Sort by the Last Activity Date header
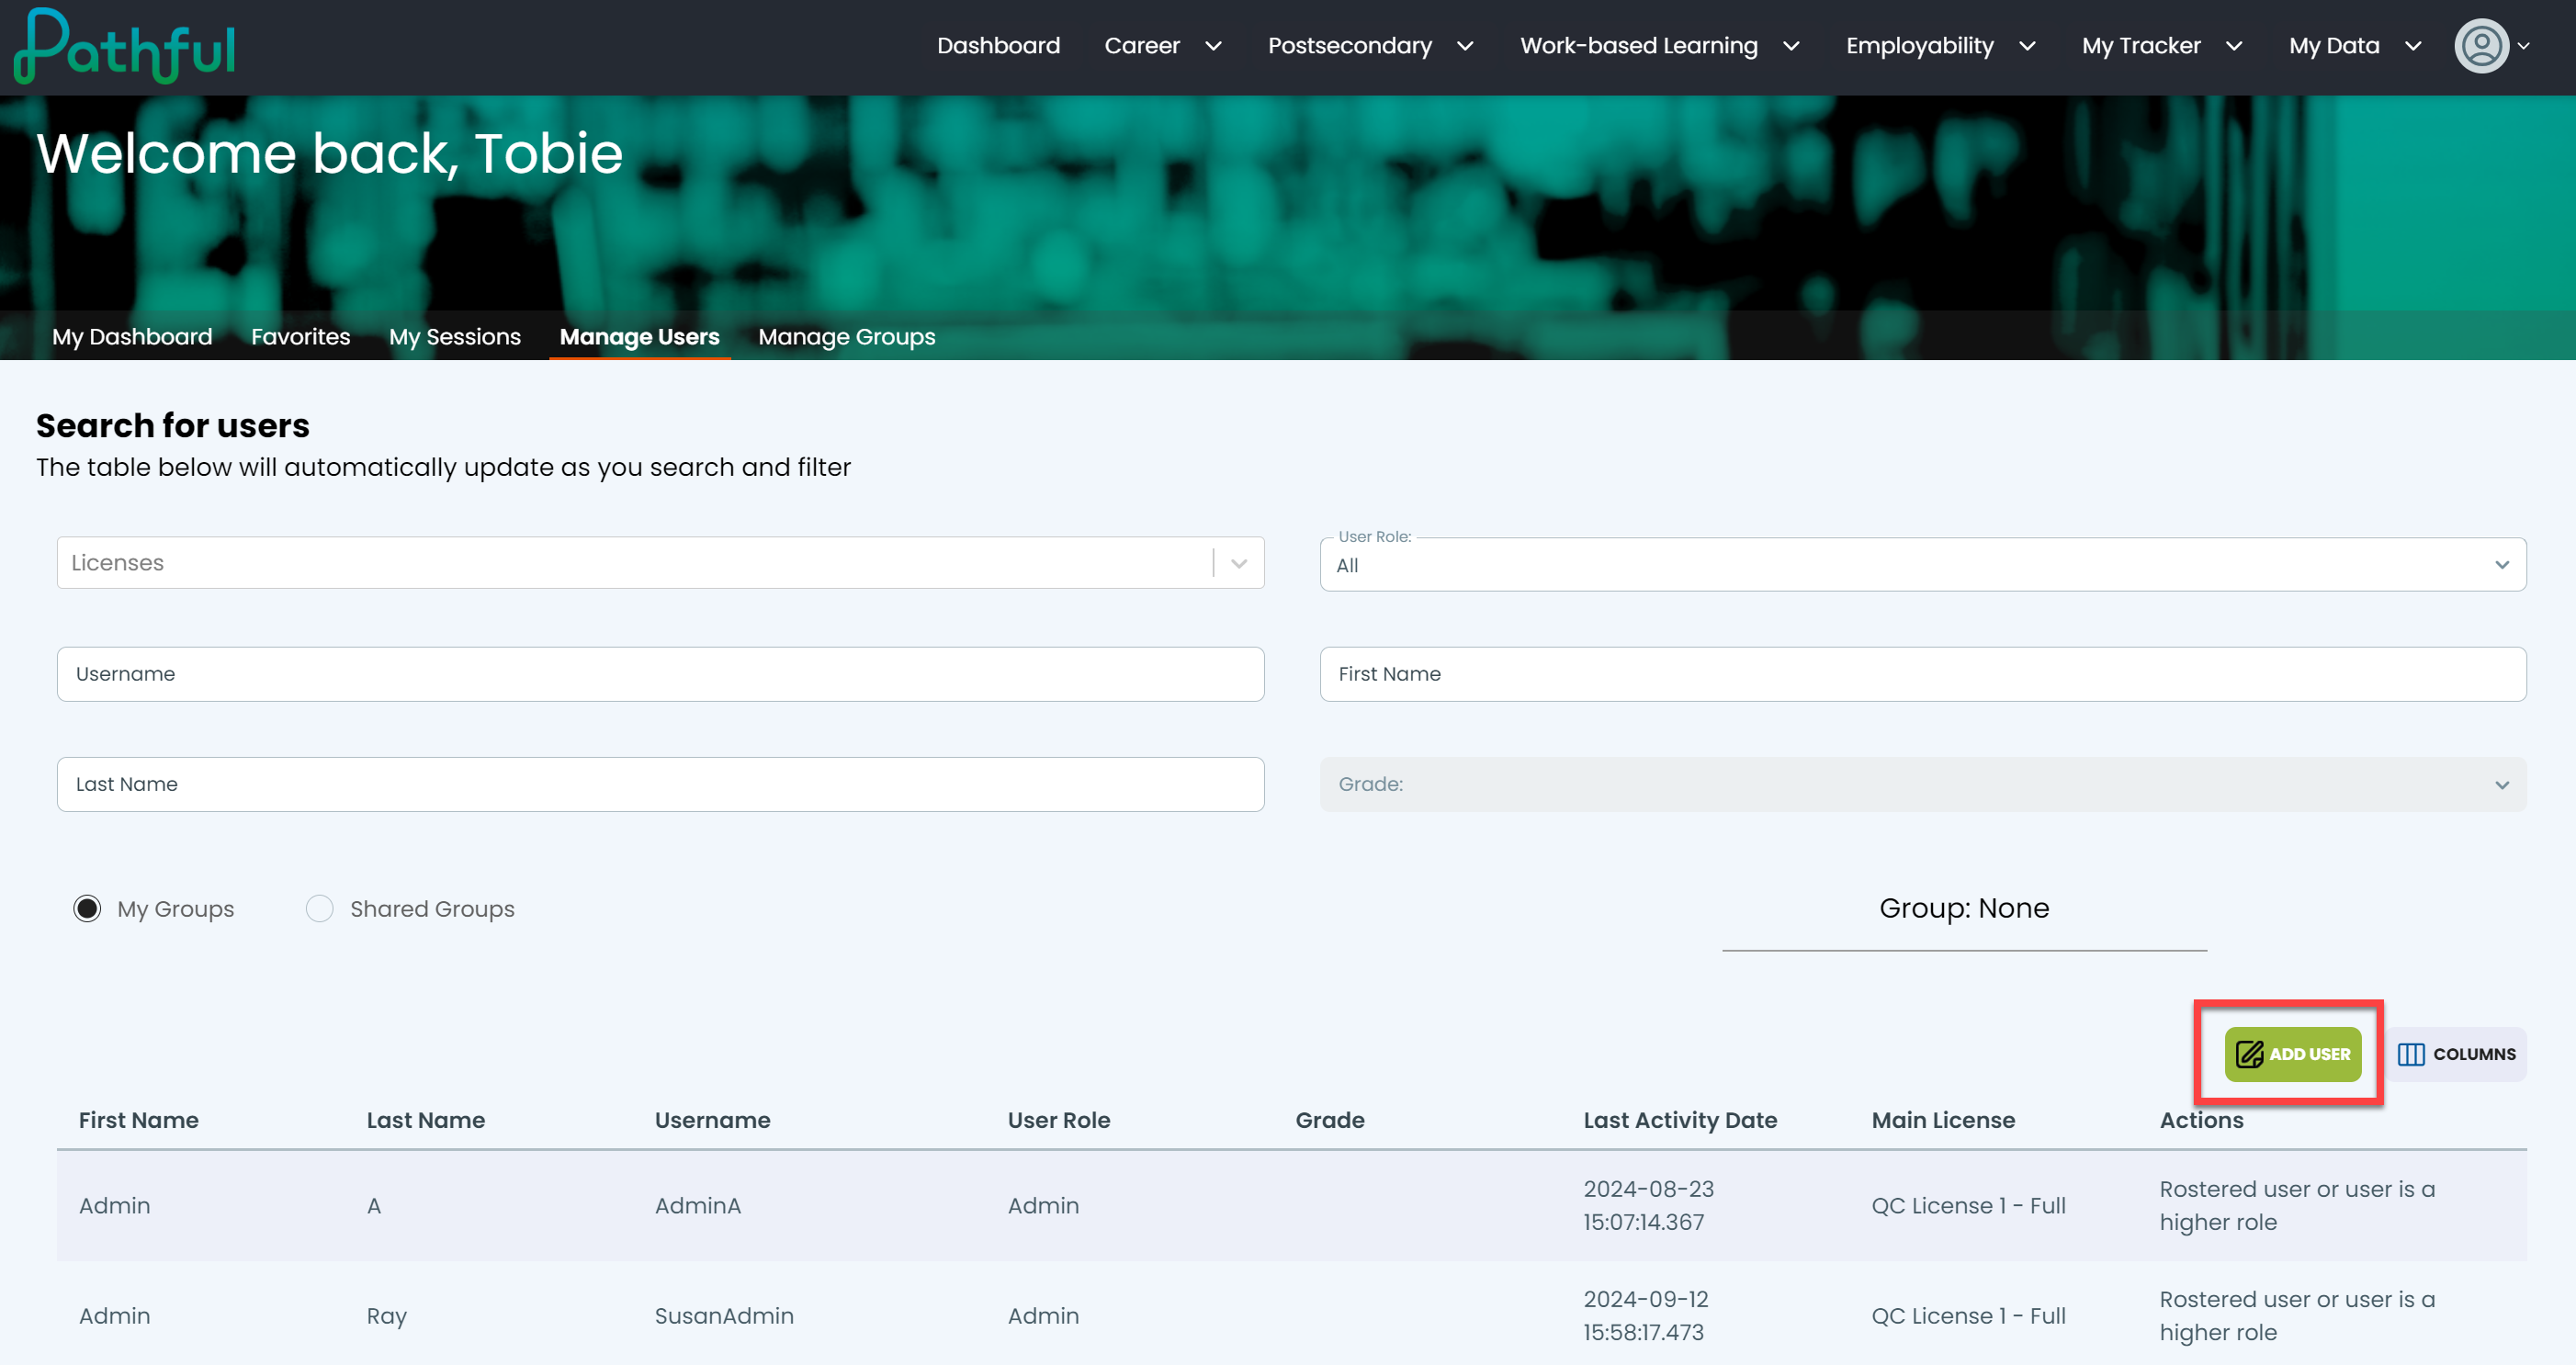 tap(1680, 1120)
